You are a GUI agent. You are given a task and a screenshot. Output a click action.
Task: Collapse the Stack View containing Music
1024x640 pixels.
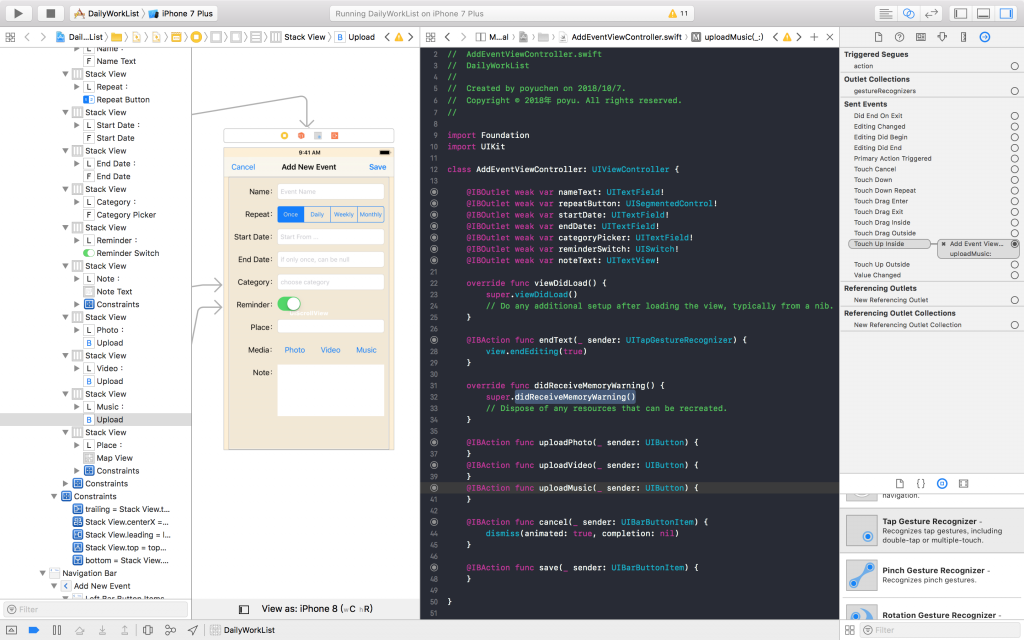coord(65,394)
